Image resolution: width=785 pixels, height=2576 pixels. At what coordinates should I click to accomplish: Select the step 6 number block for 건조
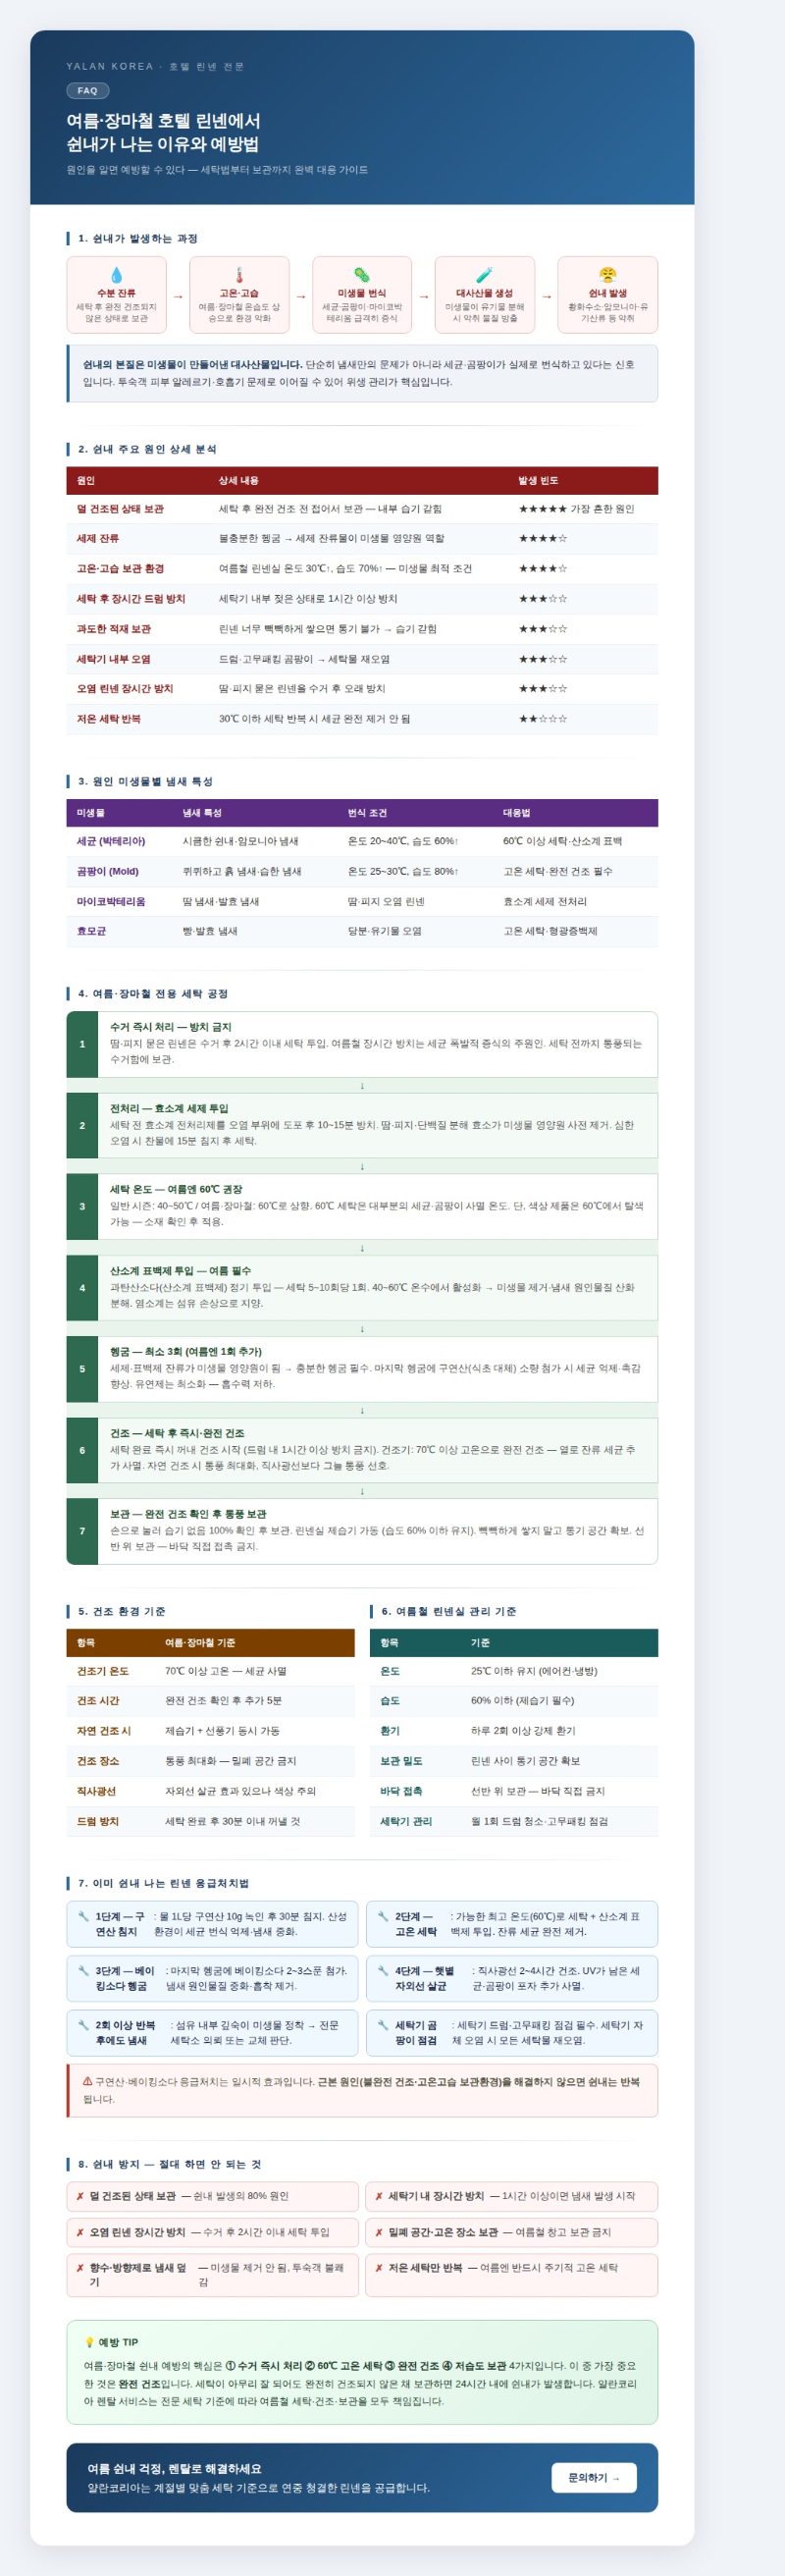click(82, 1450)
